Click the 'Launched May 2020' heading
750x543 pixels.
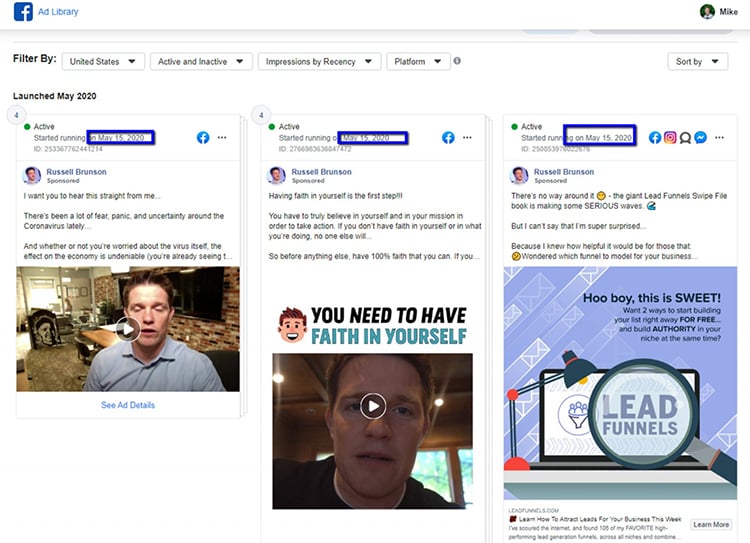[55, 96]
